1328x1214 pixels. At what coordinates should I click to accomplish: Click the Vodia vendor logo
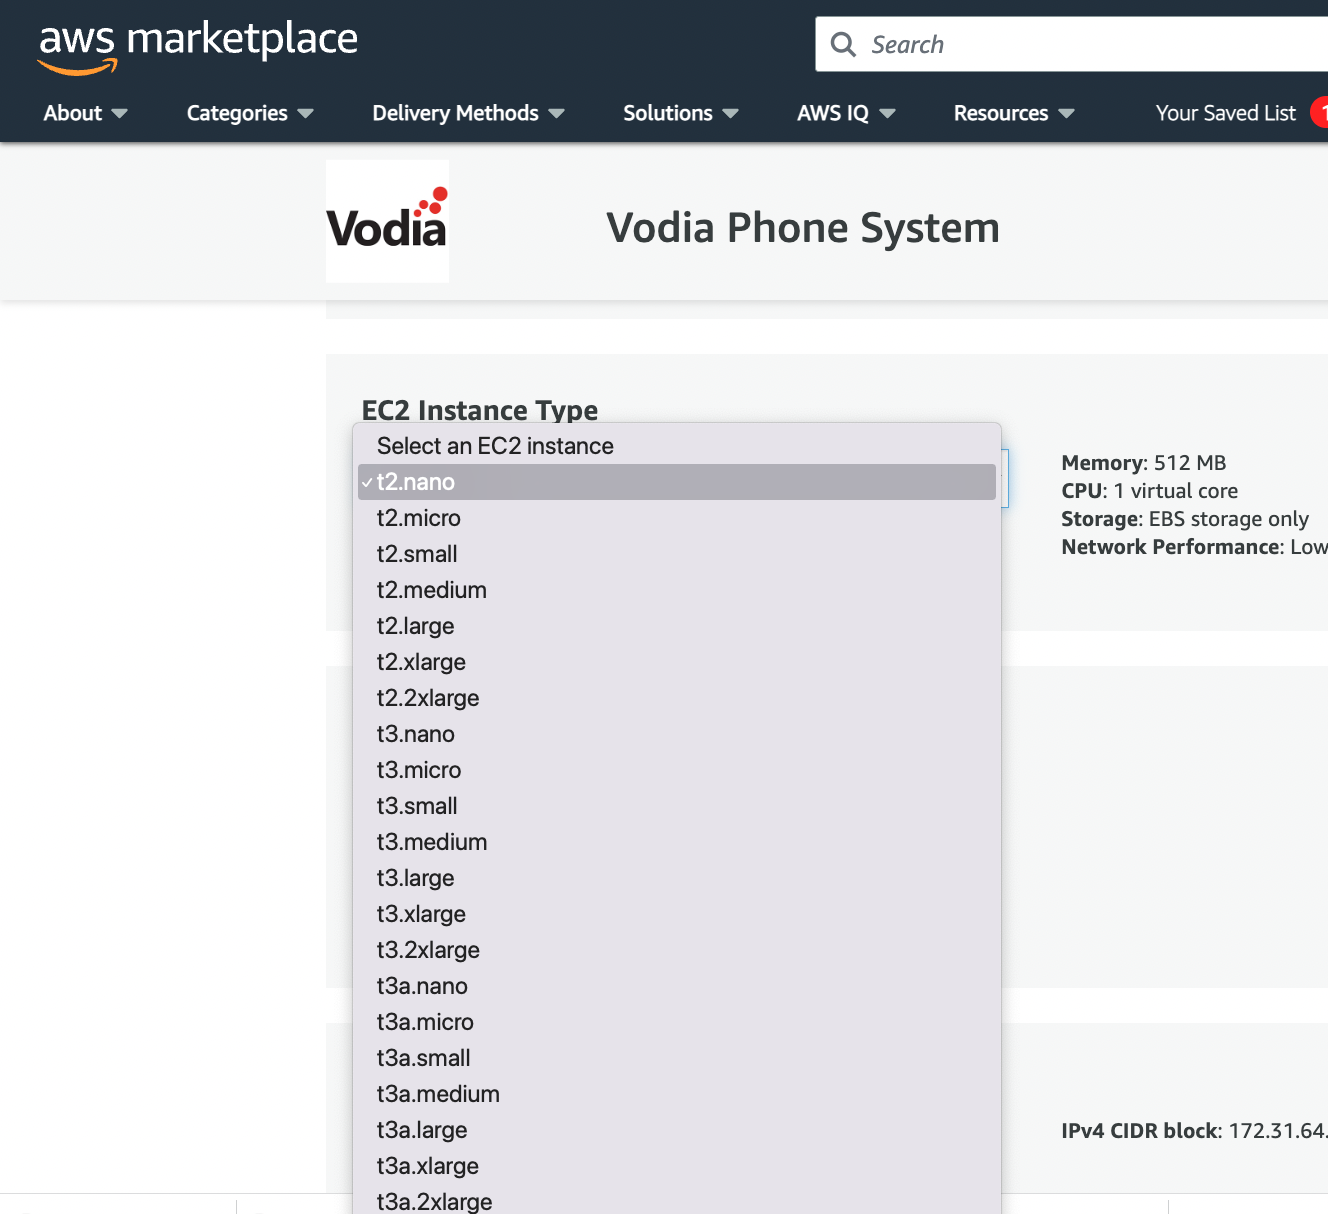(x=387, y=221)
